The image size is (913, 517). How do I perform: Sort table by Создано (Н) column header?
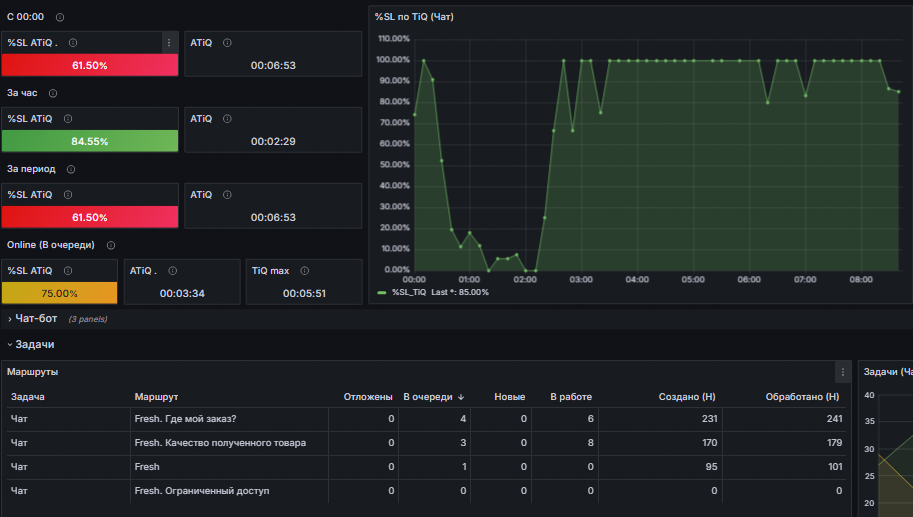686,397
